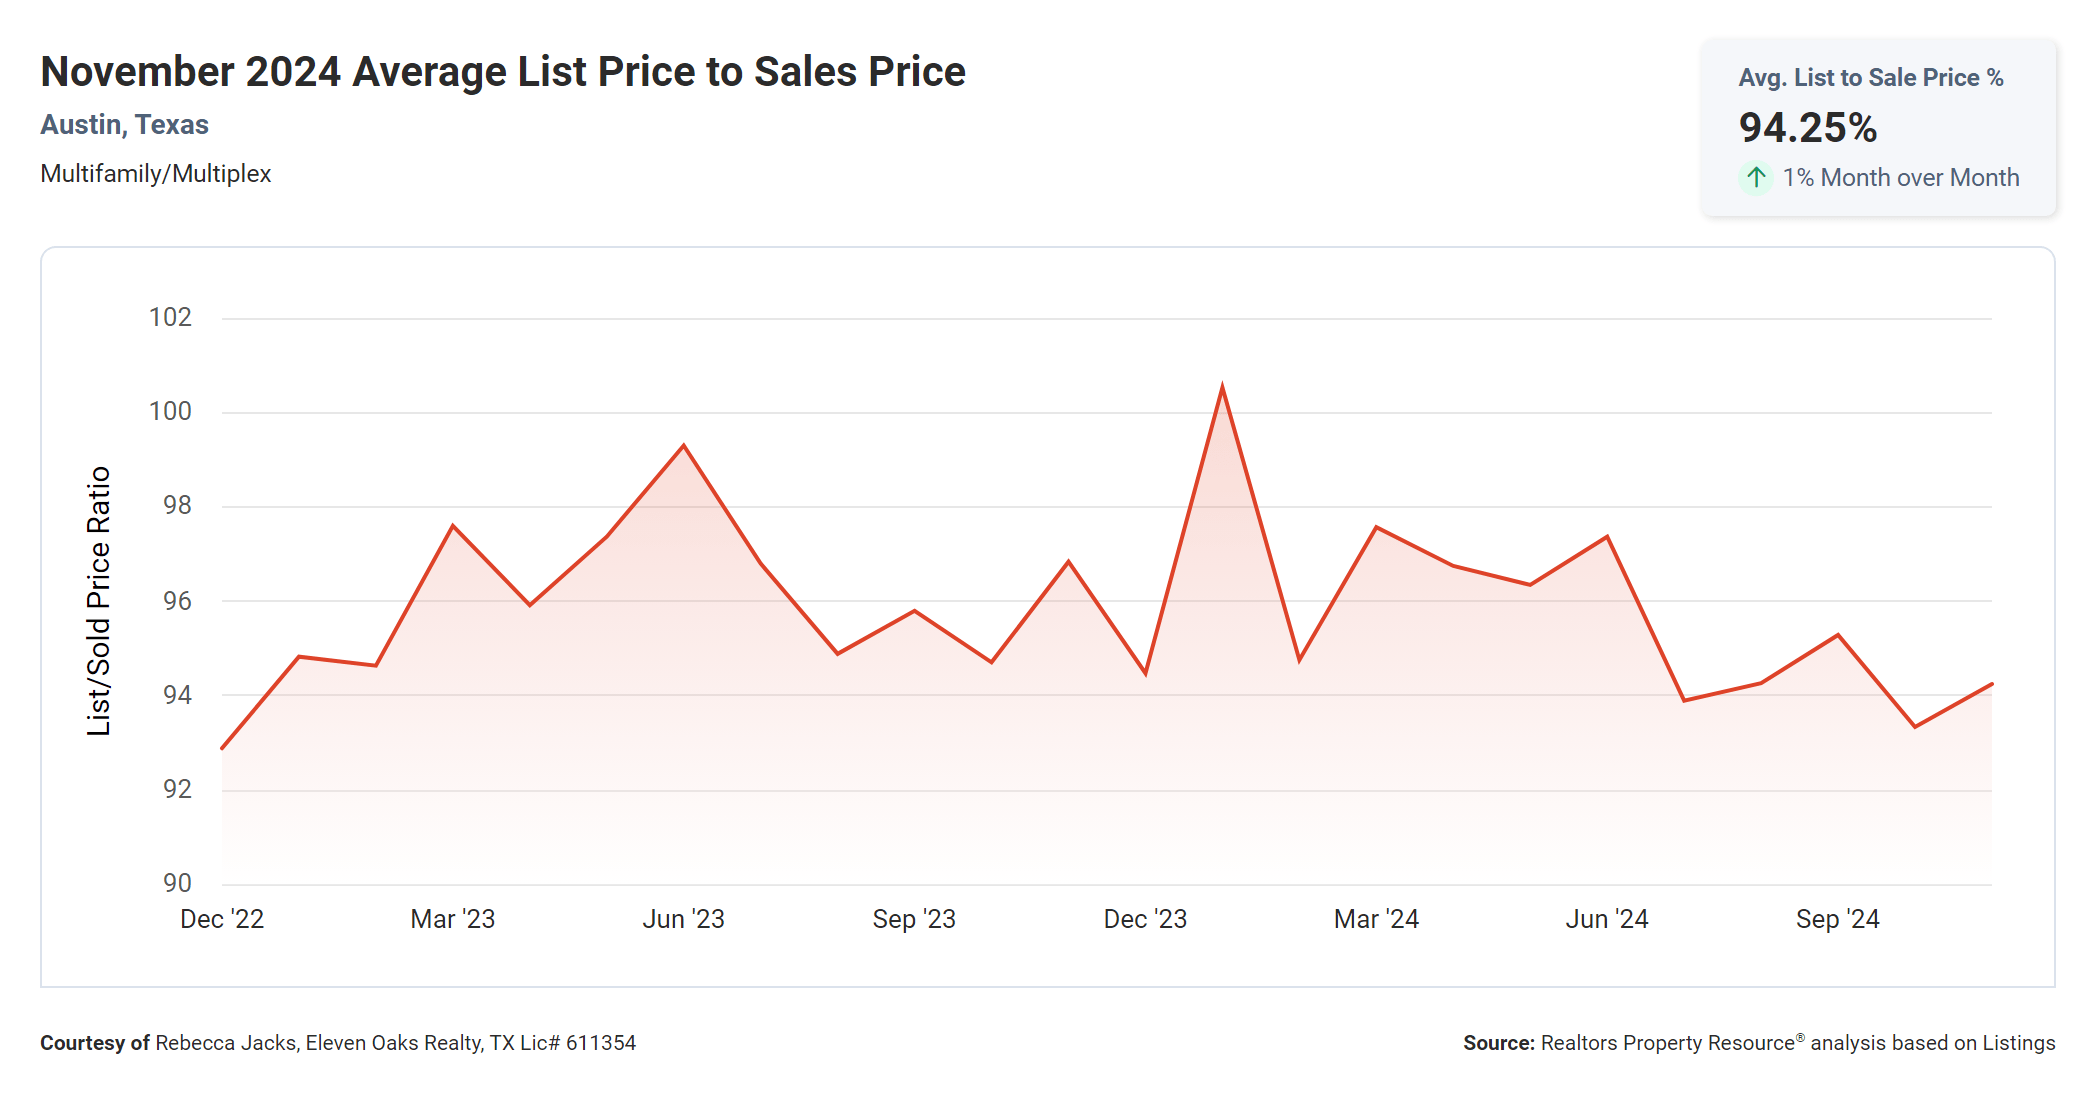
Task: Select the Dec '23 x-axis label
Action: click(1145, 919)
